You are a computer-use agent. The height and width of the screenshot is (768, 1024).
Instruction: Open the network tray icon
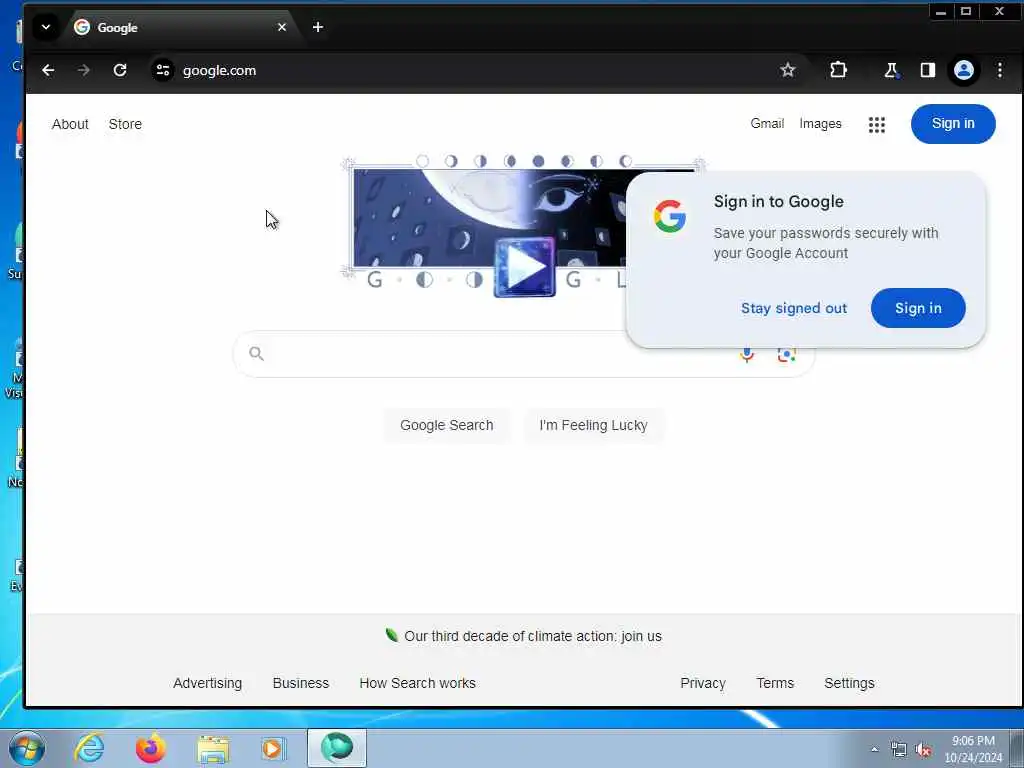(x=899, y=750)
